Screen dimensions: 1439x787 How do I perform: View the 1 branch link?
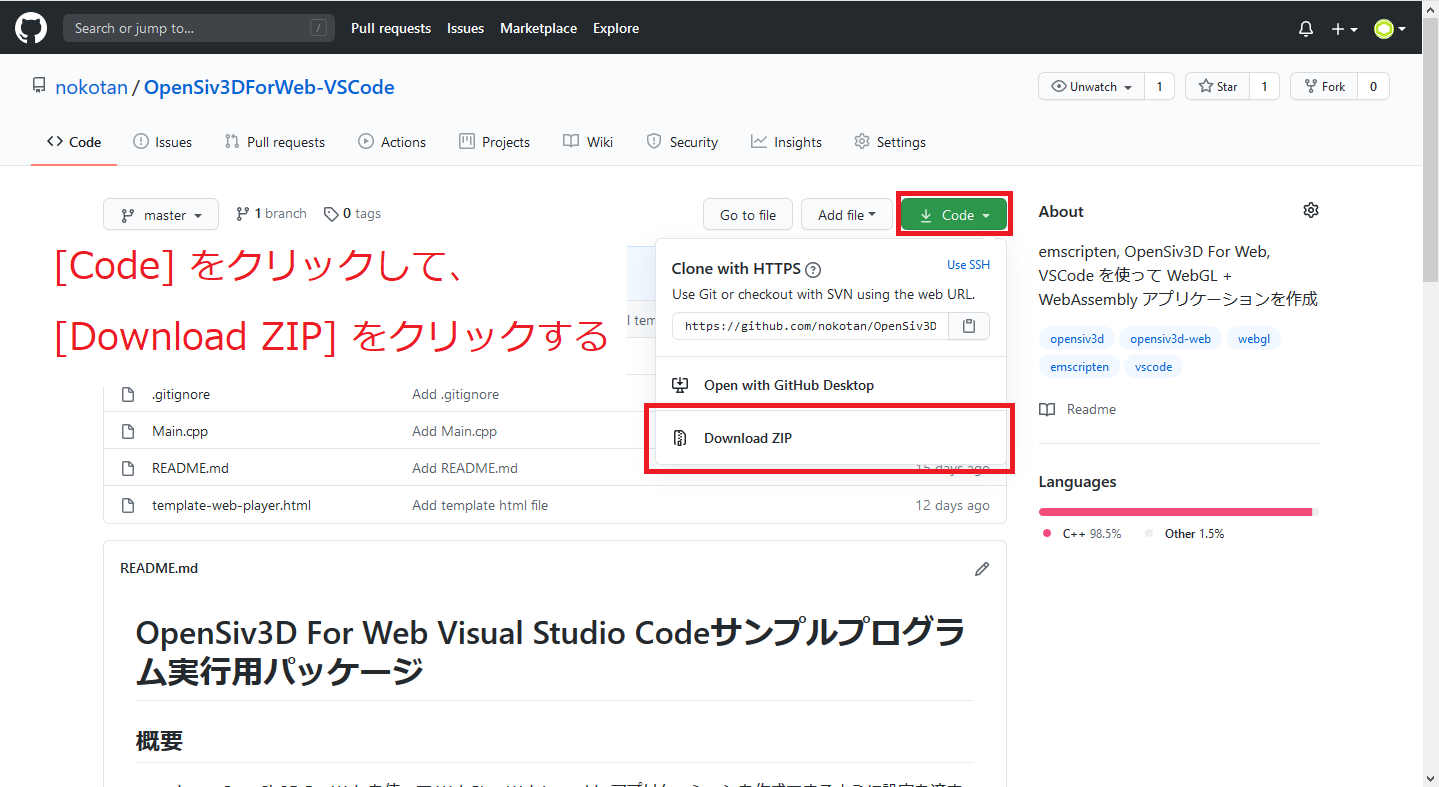[x=271, y=214]
